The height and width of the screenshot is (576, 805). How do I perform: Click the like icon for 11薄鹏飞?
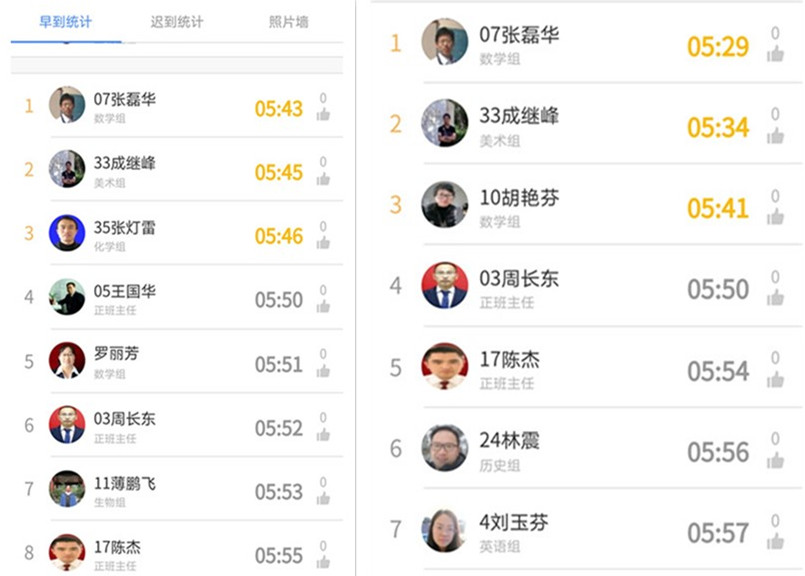click(x=323, y=497)
